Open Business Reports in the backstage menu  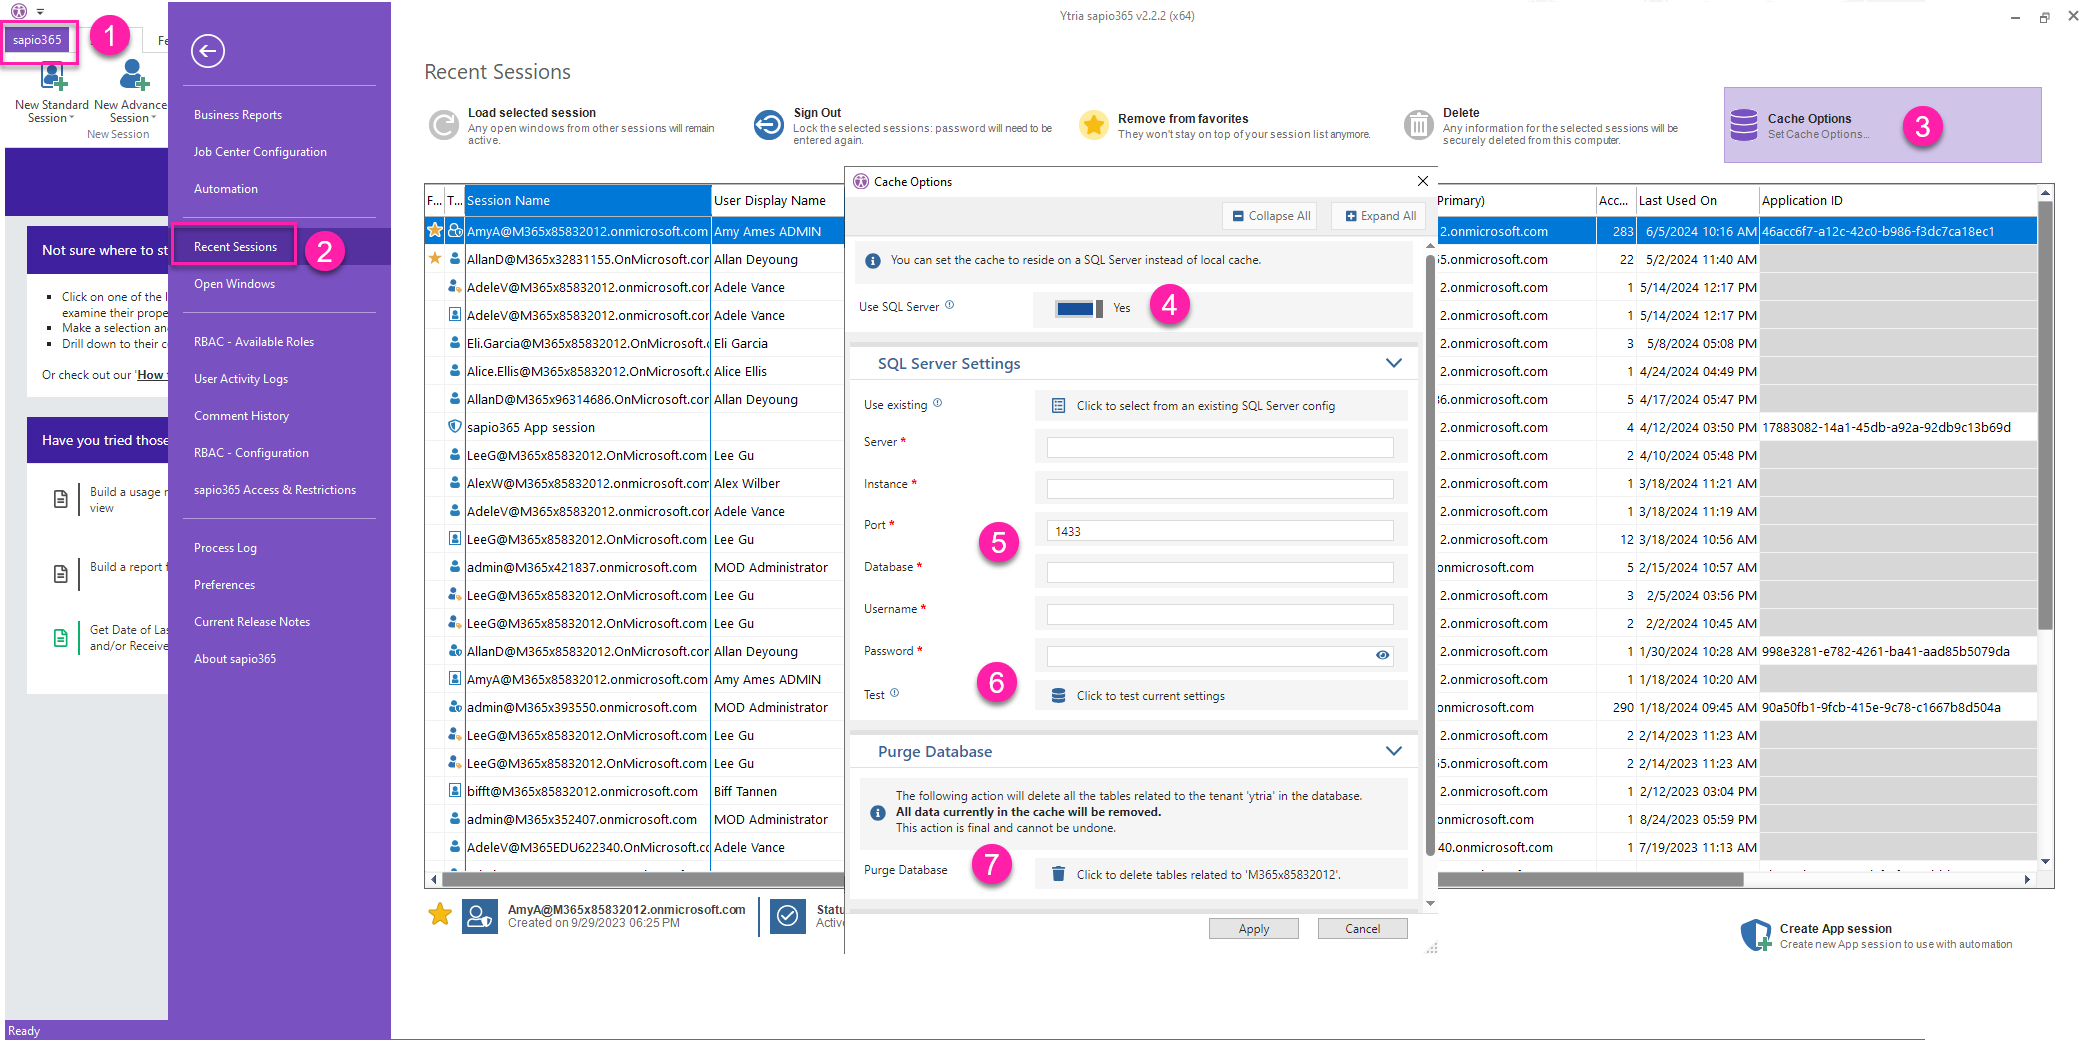pyautogui.click(x=238, y=115)
